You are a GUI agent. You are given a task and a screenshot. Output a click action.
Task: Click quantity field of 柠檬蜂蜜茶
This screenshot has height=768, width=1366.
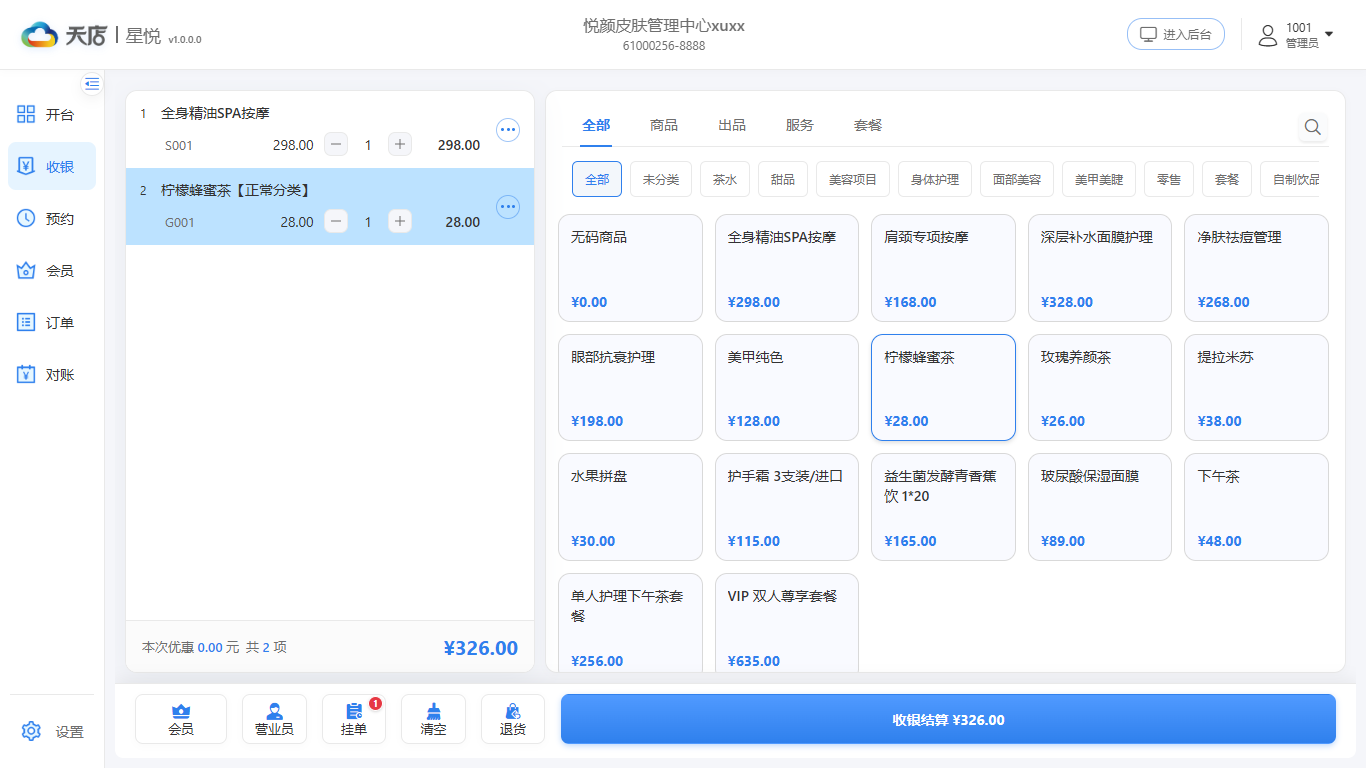coord(368,222)
